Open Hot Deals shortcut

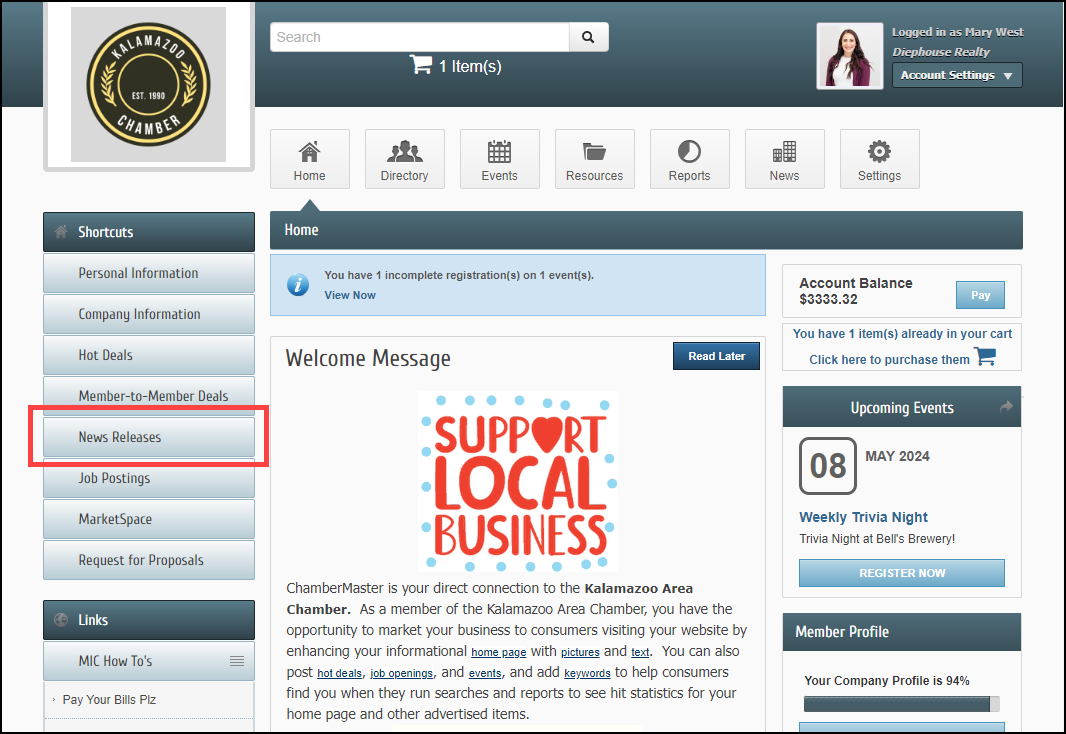[x=149, y=355]
